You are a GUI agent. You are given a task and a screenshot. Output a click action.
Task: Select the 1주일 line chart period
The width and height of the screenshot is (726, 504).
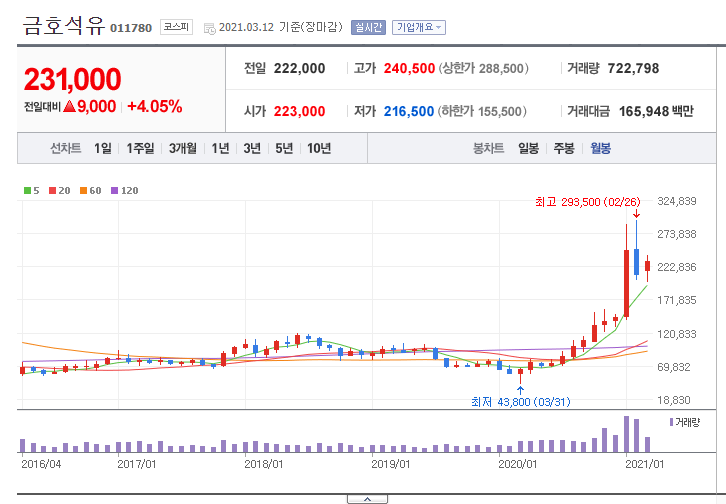coord(140,149)
